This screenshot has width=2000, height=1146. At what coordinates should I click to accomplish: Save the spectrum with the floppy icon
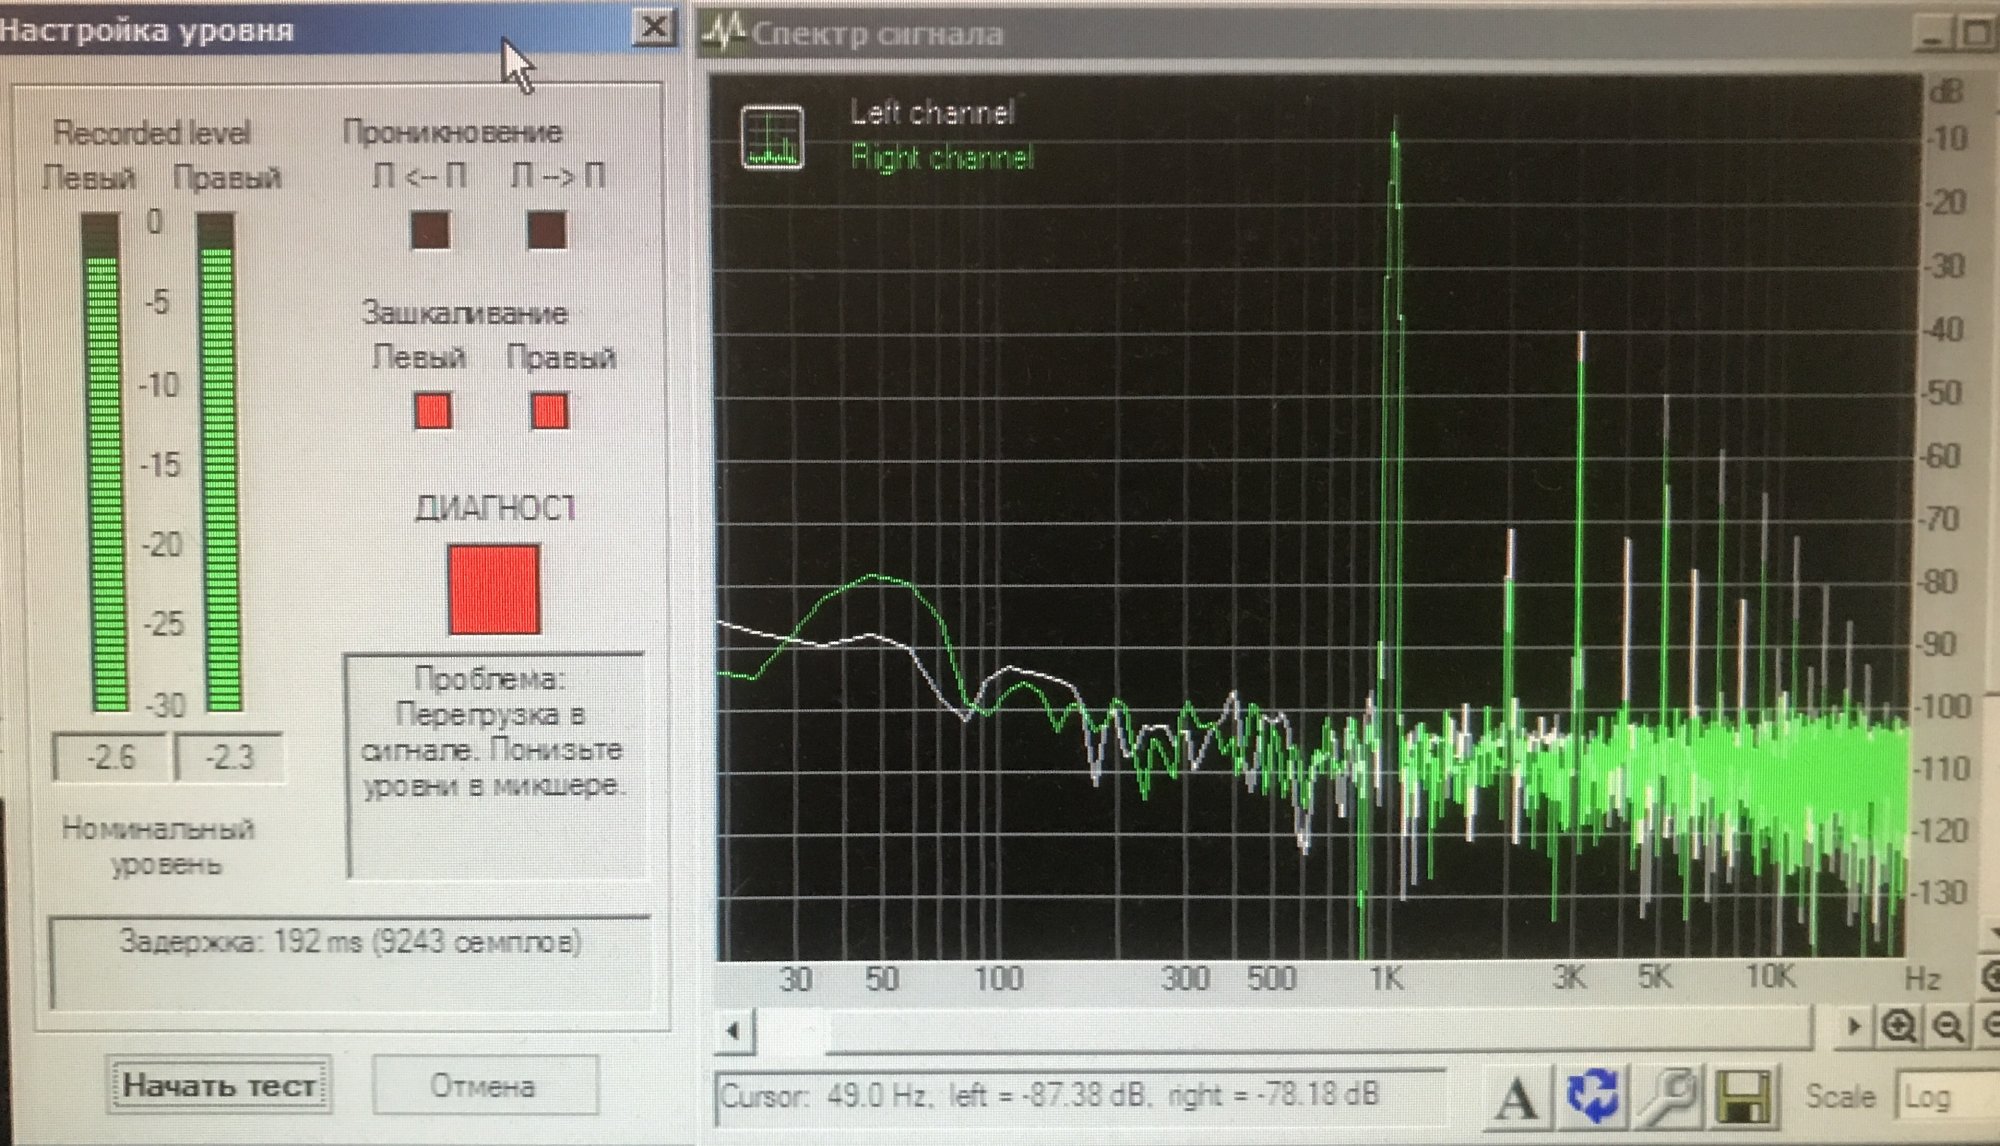(1741, 1098)
